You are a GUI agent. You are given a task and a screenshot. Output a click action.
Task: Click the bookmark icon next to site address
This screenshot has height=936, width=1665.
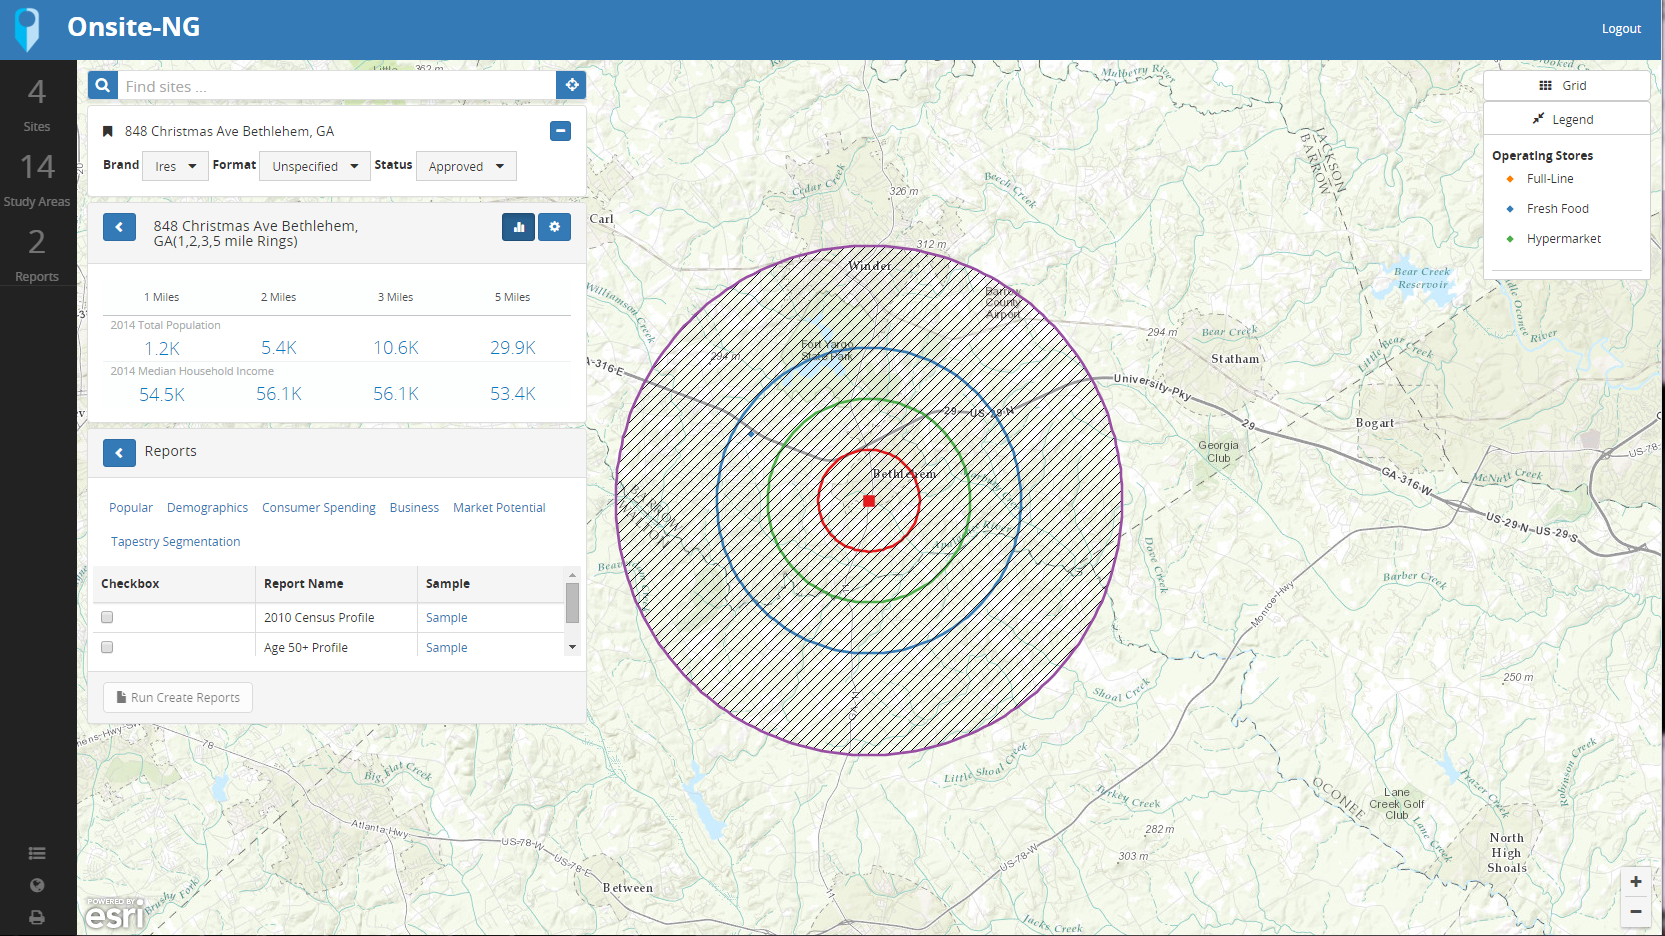pyautogui.click(x=108, y=131)
